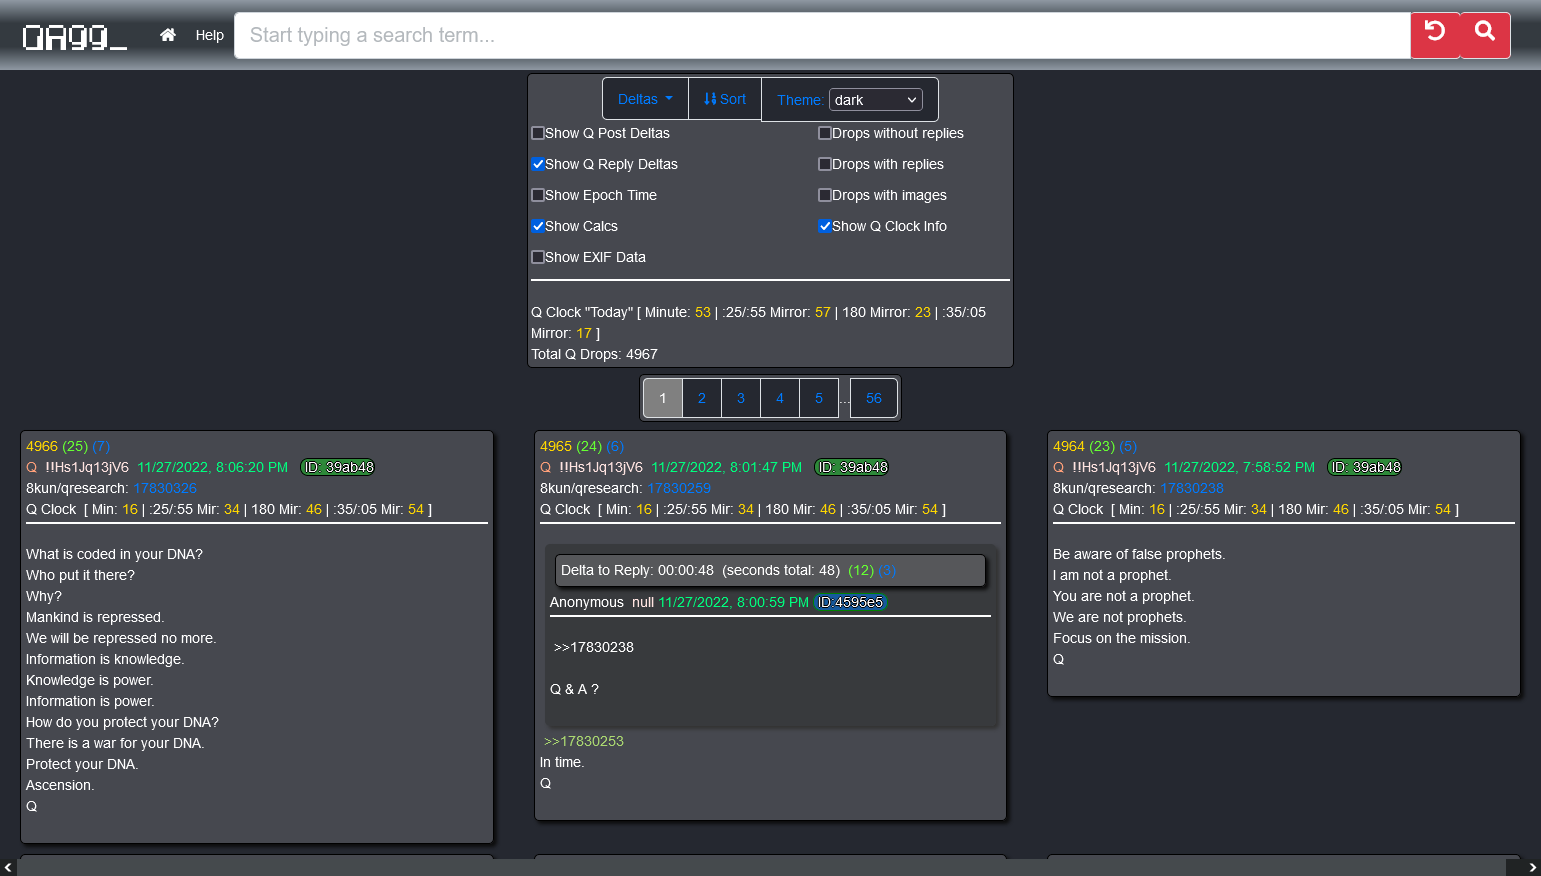Screen dimensions: 1541x876
Task: Click timestamp 11/27/2022, 8:01:47 PM
Action: (x=727, y=467)
